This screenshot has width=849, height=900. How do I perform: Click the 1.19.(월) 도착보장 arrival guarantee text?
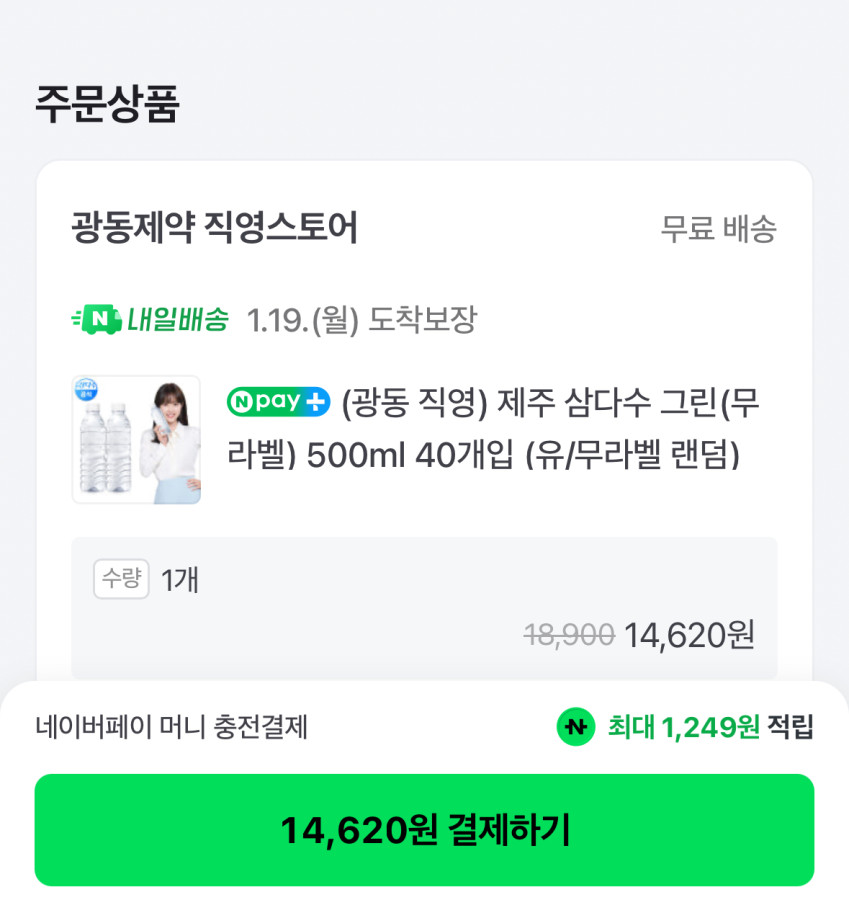(361, 320)
